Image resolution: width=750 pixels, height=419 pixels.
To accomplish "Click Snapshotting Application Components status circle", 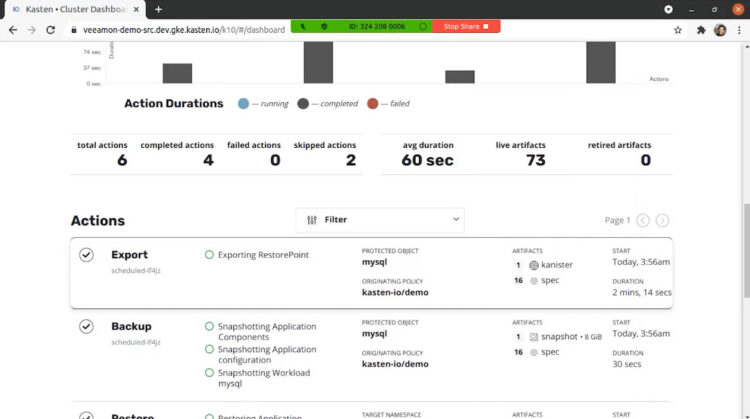I will (x=209, y=326).
